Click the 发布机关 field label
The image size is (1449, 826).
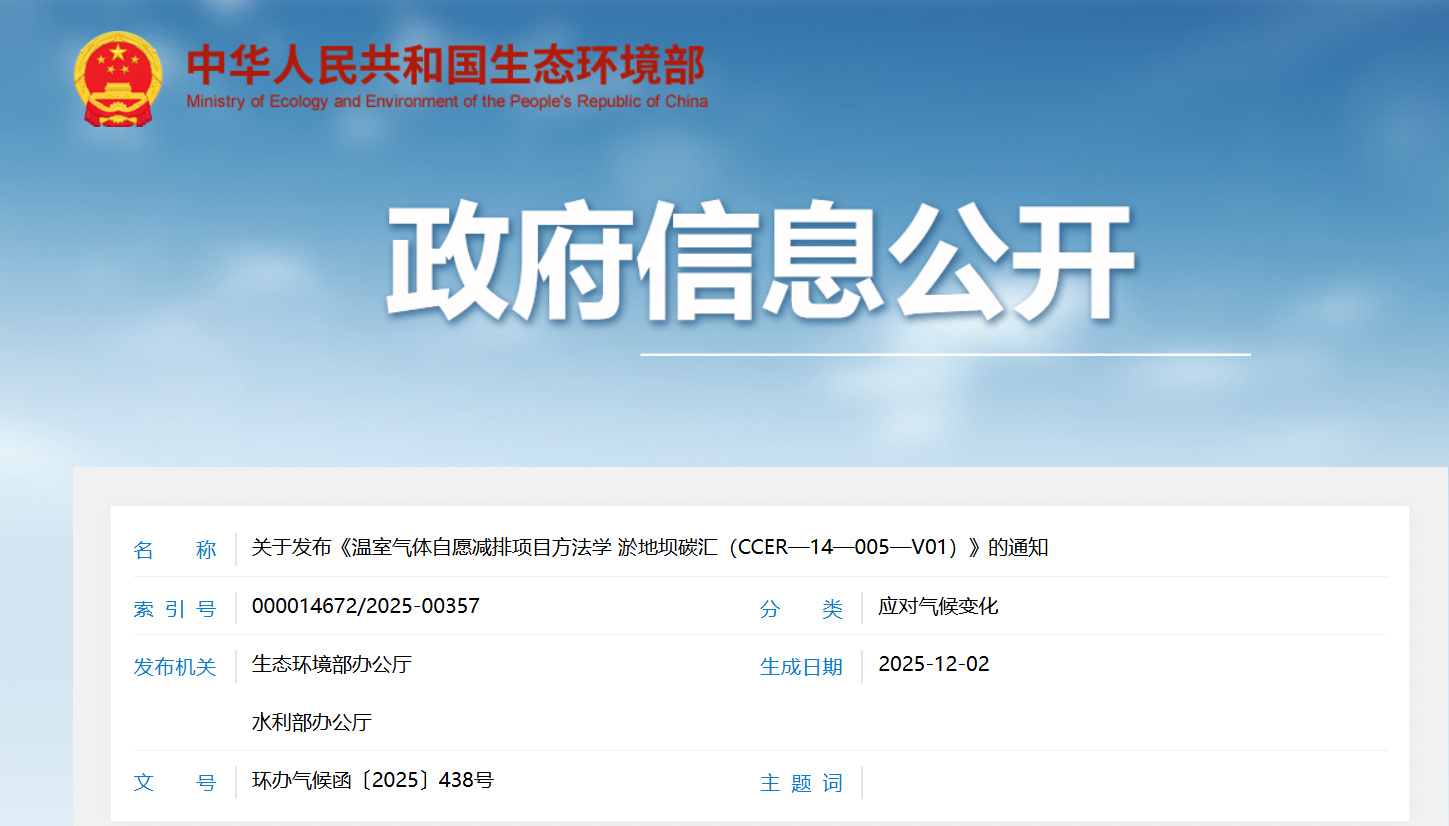175,667
